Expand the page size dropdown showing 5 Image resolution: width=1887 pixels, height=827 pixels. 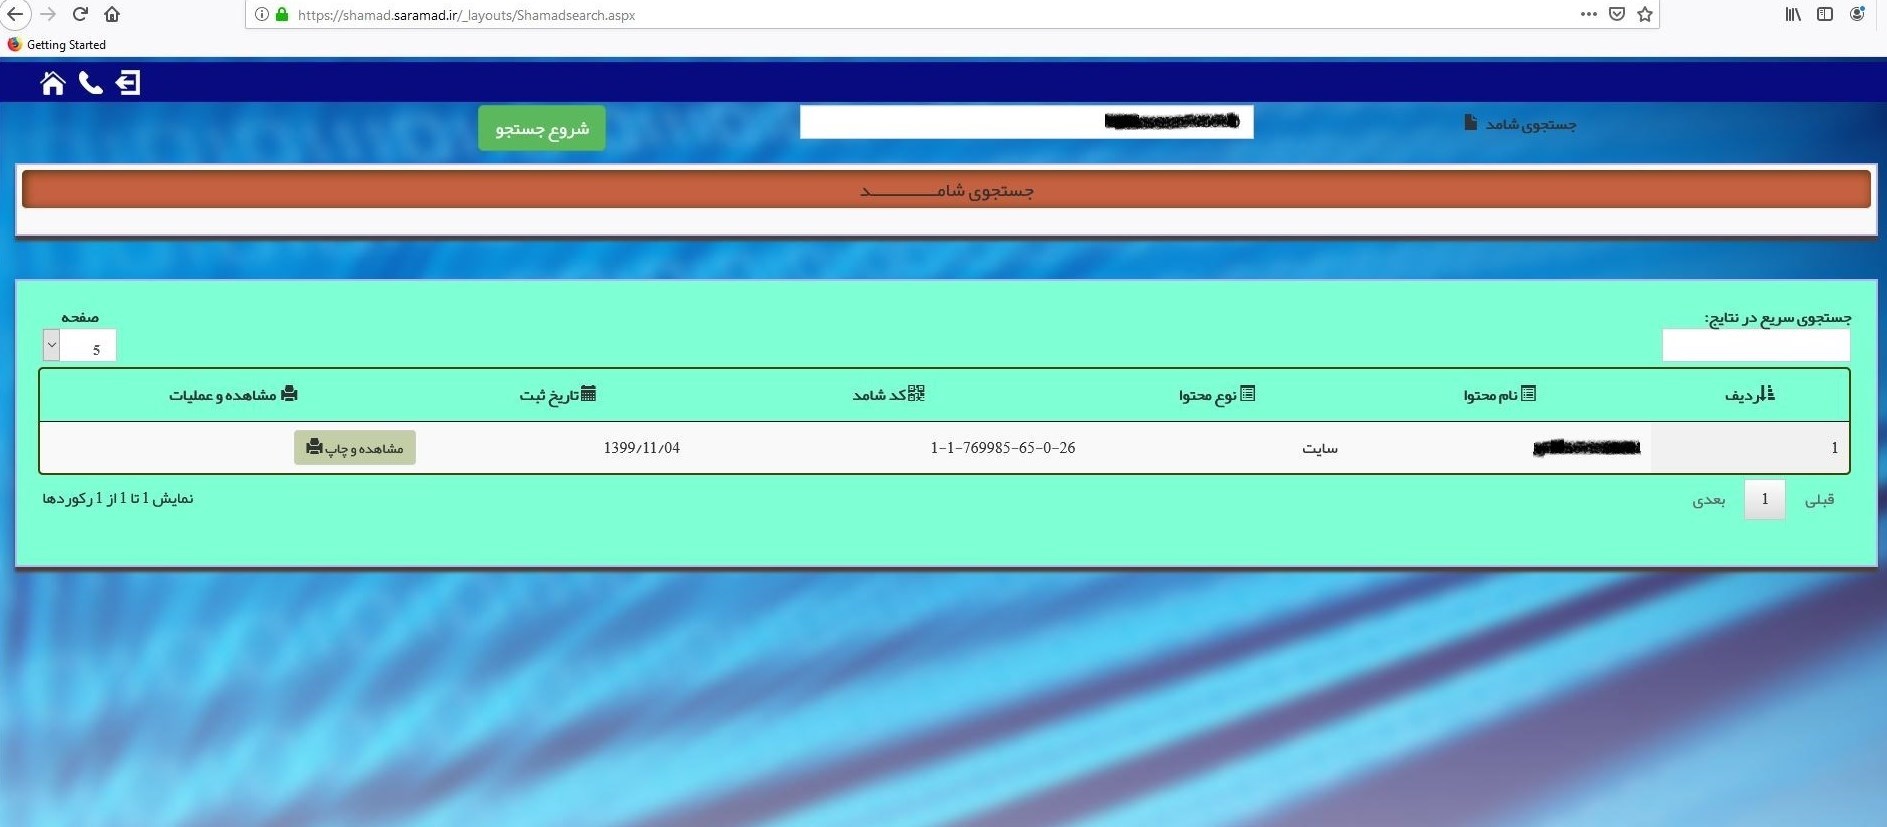pos(52,345)
